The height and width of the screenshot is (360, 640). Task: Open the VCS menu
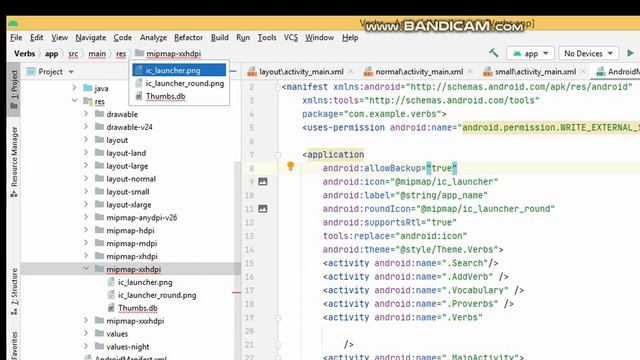[291, 38]
